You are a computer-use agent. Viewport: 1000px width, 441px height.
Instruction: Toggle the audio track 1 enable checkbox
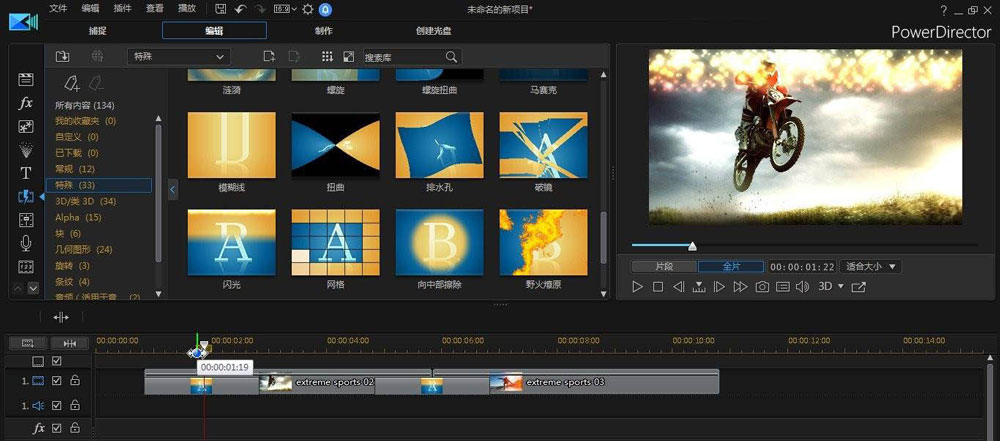click(57, 405)
